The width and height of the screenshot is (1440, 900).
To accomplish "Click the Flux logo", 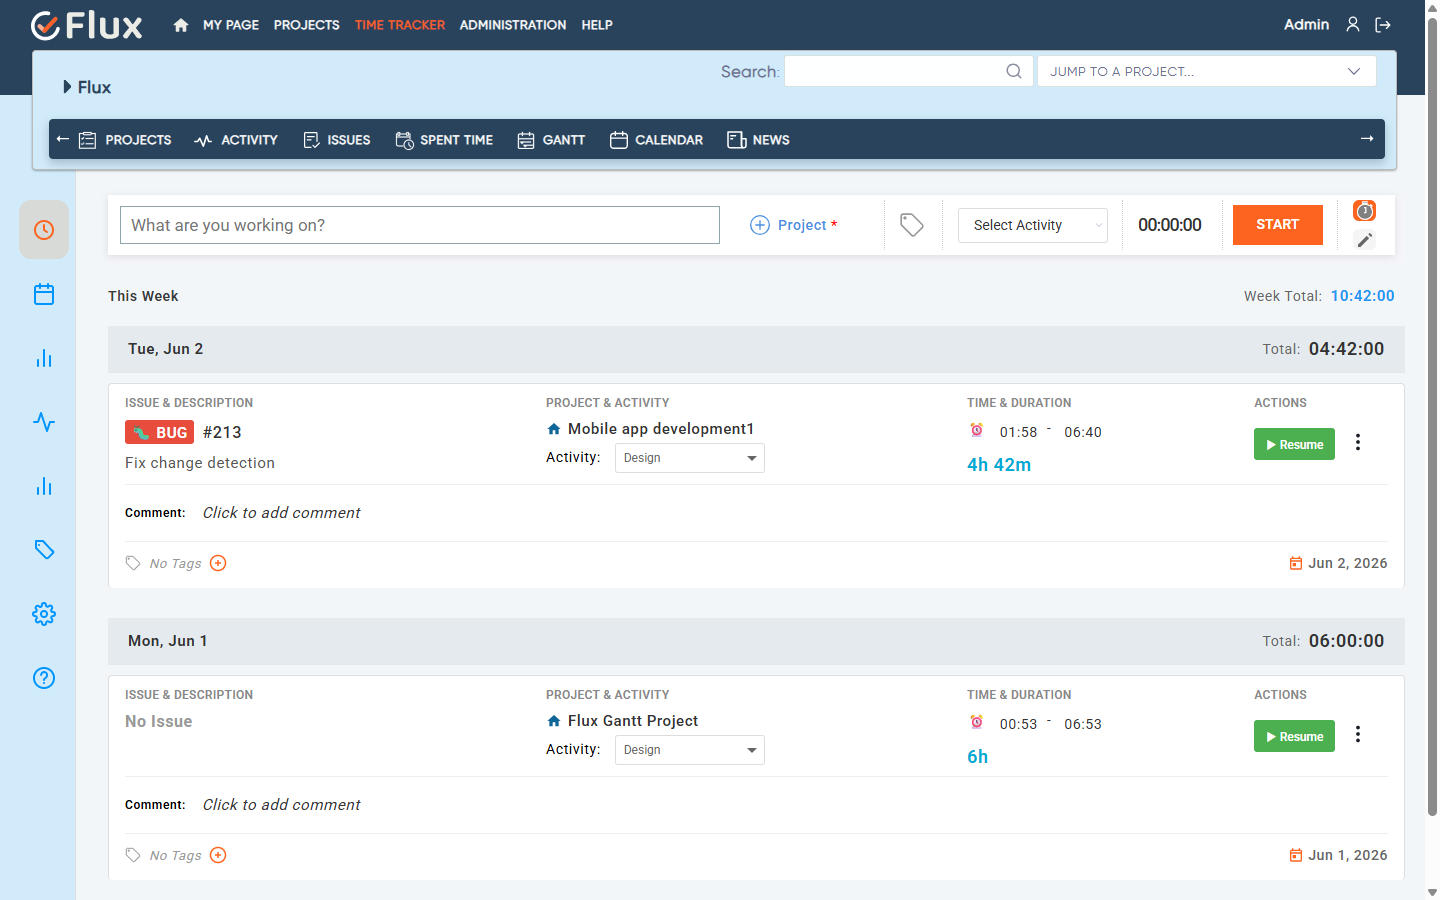I will (x=87, y=25).
